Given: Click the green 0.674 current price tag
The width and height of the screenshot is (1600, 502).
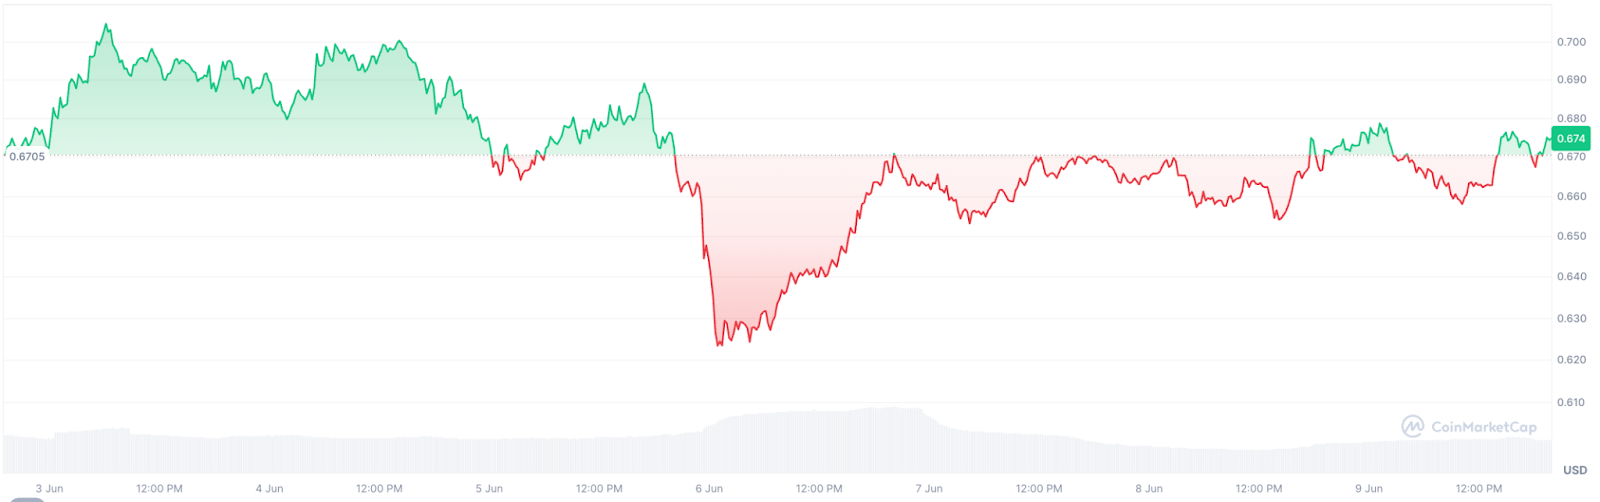Looking at the screenshot, I should pos(1570,139).
